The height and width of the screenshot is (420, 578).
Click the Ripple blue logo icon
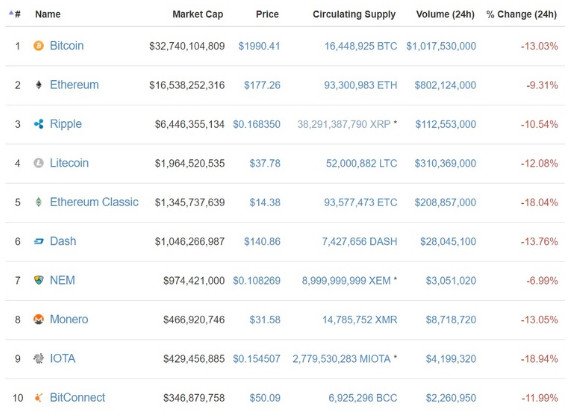[38, 124]
